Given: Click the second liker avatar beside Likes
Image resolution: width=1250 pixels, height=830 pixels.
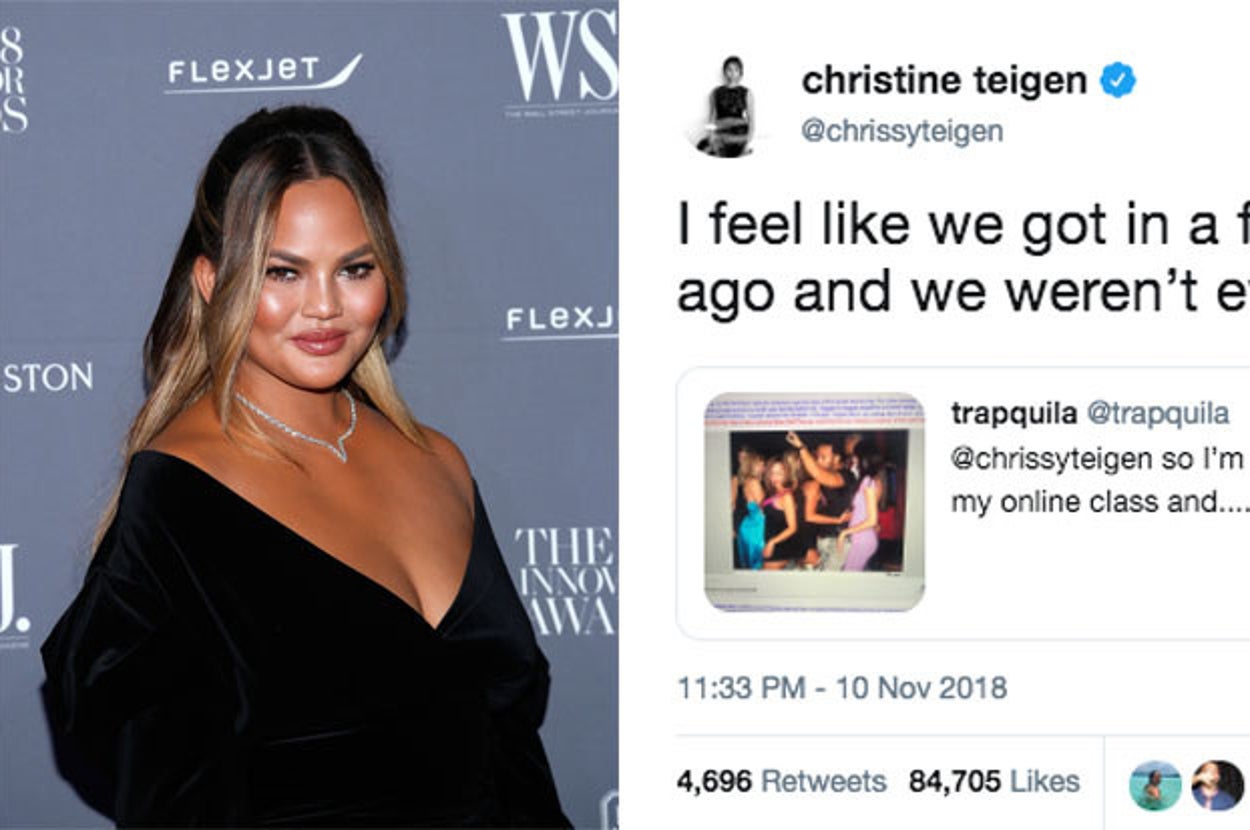Looking at the screenshot, I should 1217,784.
